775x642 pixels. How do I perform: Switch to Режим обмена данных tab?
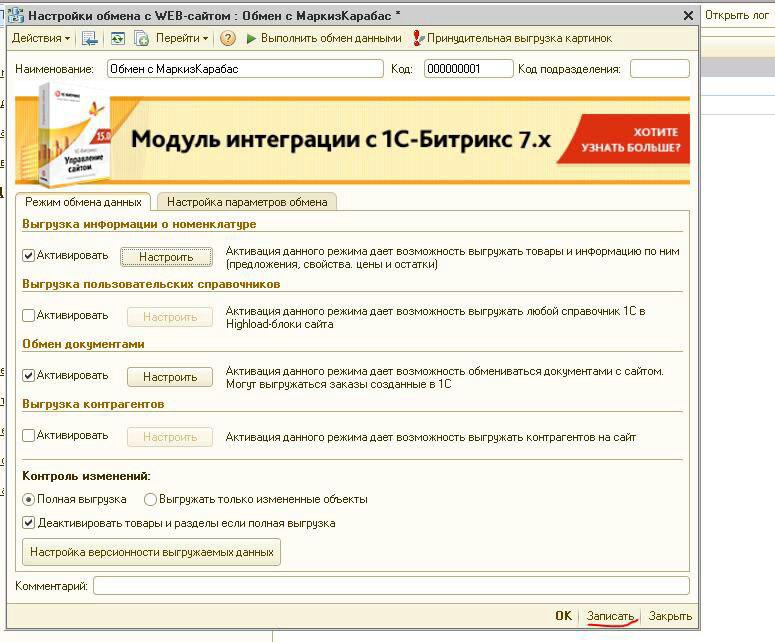[83, 202]
